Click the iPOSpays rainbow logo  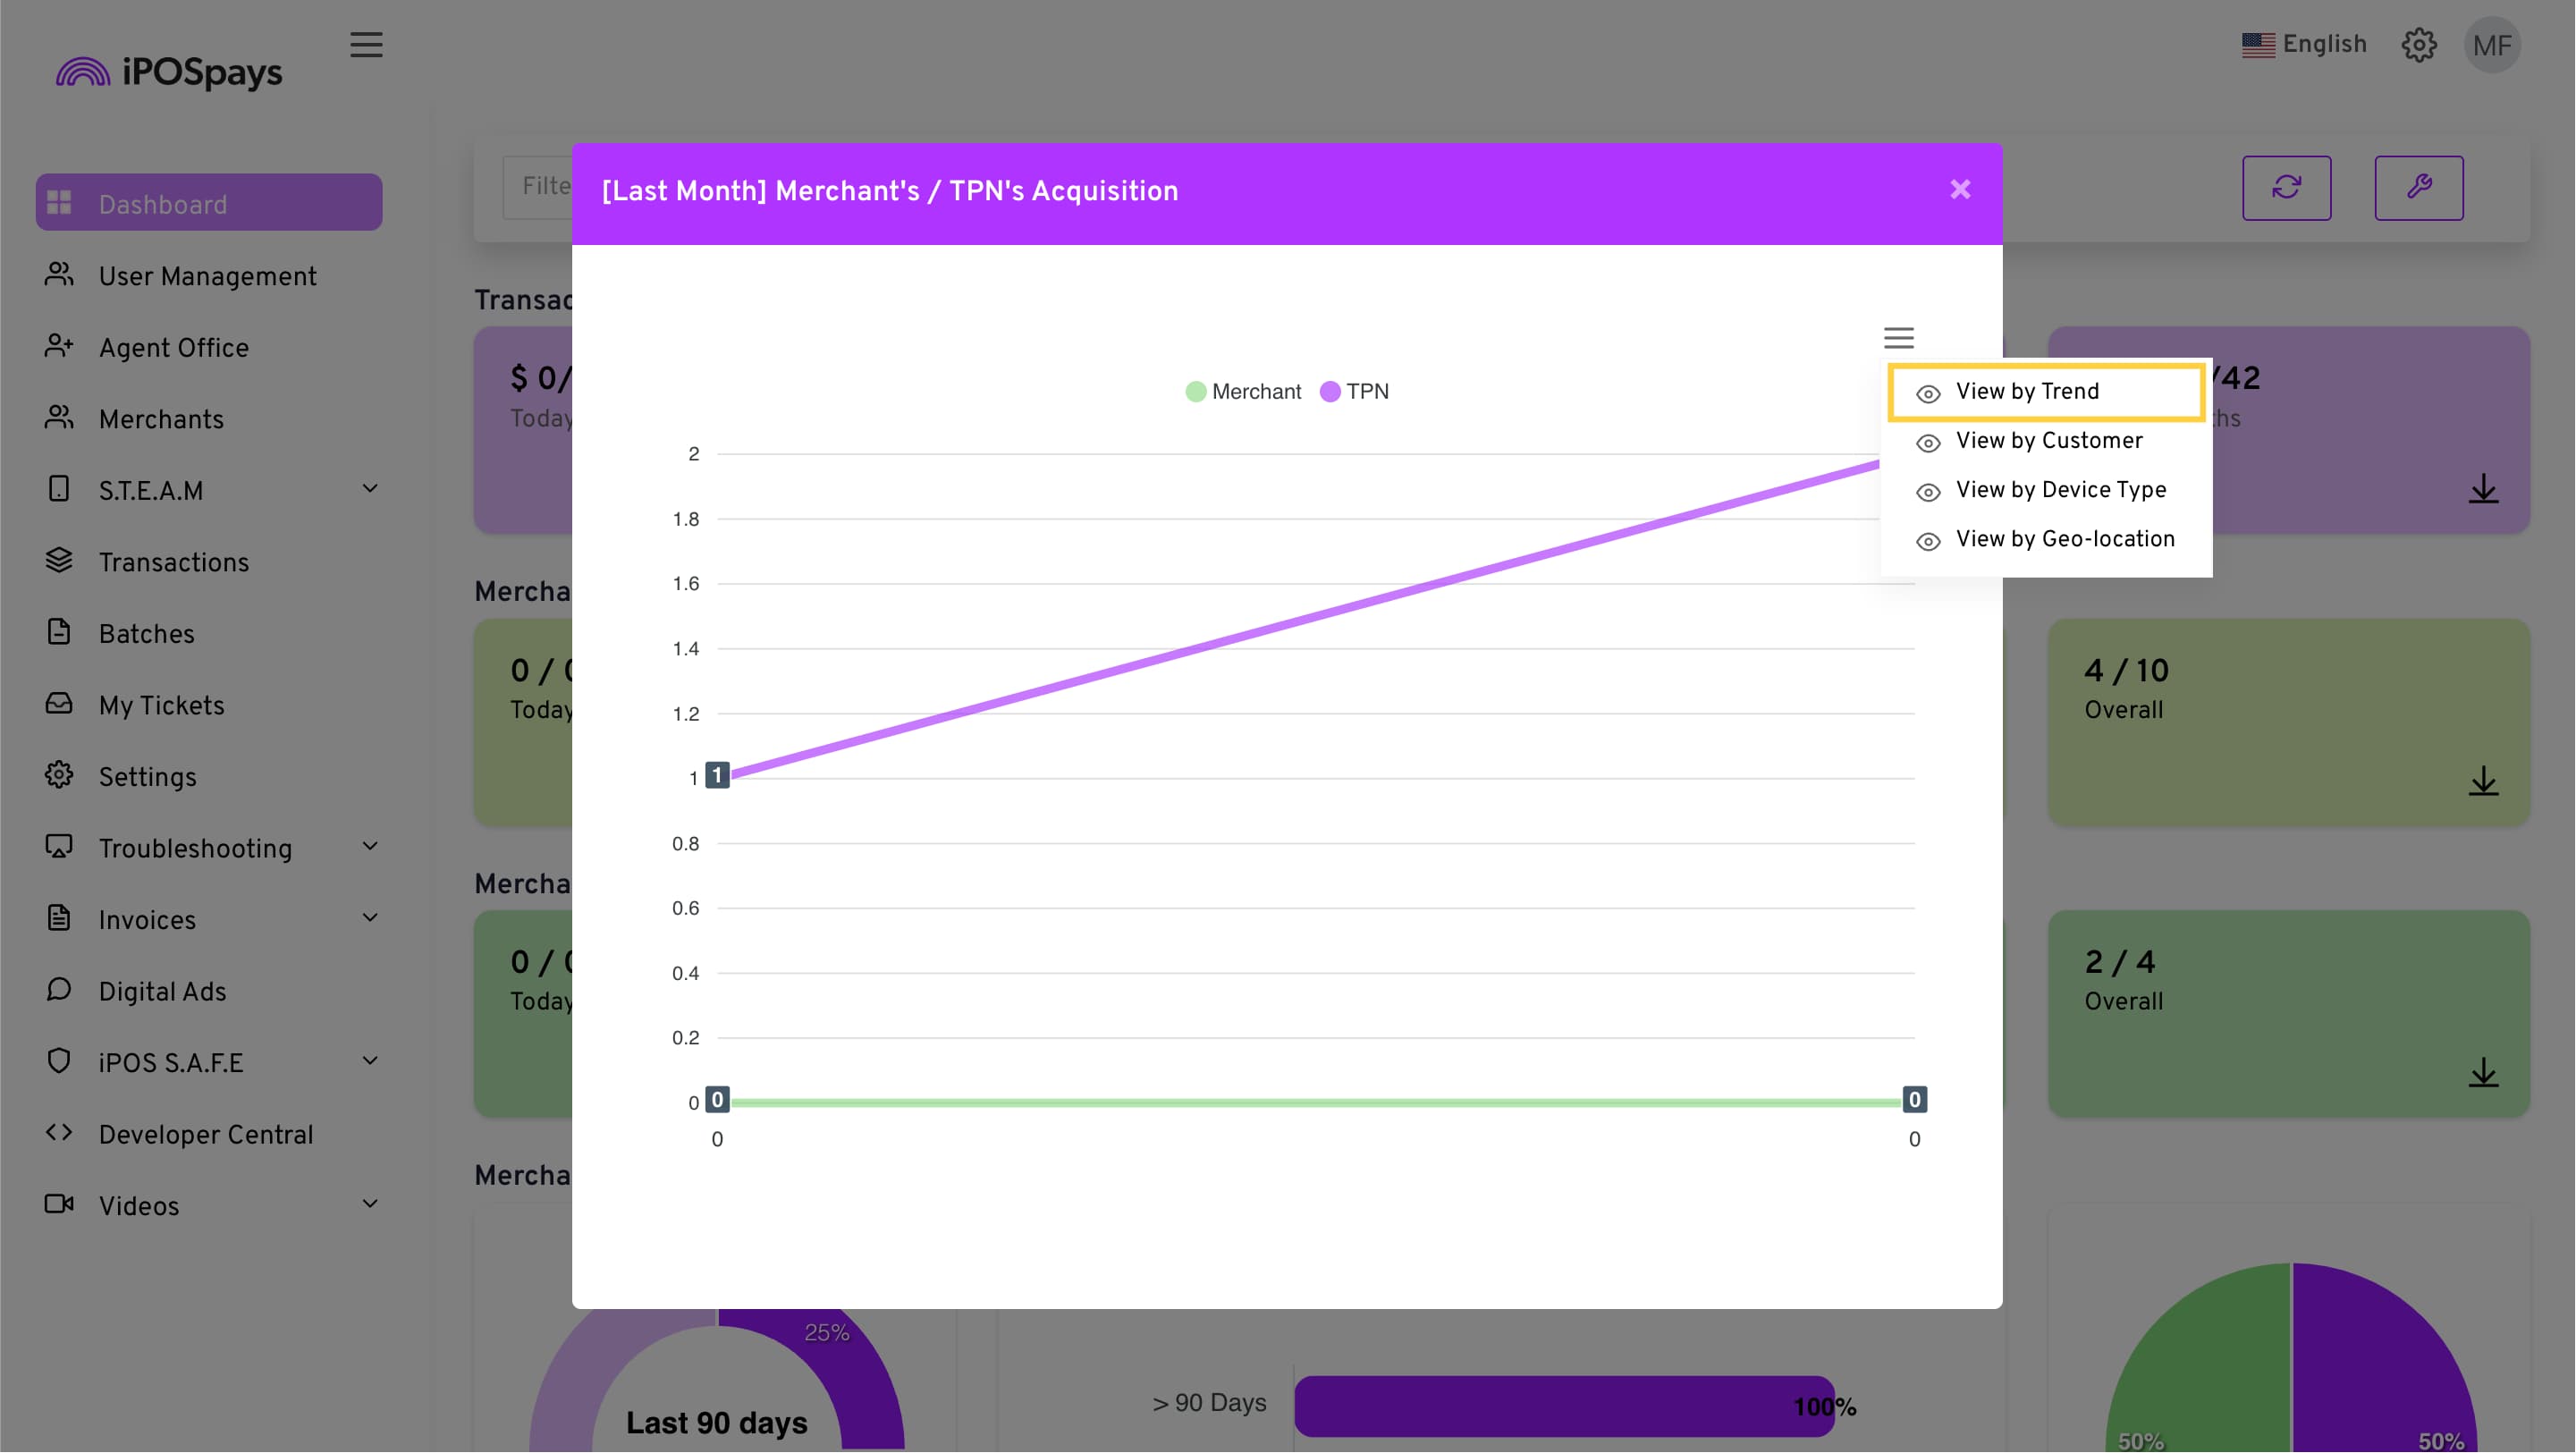pos(83,72)
